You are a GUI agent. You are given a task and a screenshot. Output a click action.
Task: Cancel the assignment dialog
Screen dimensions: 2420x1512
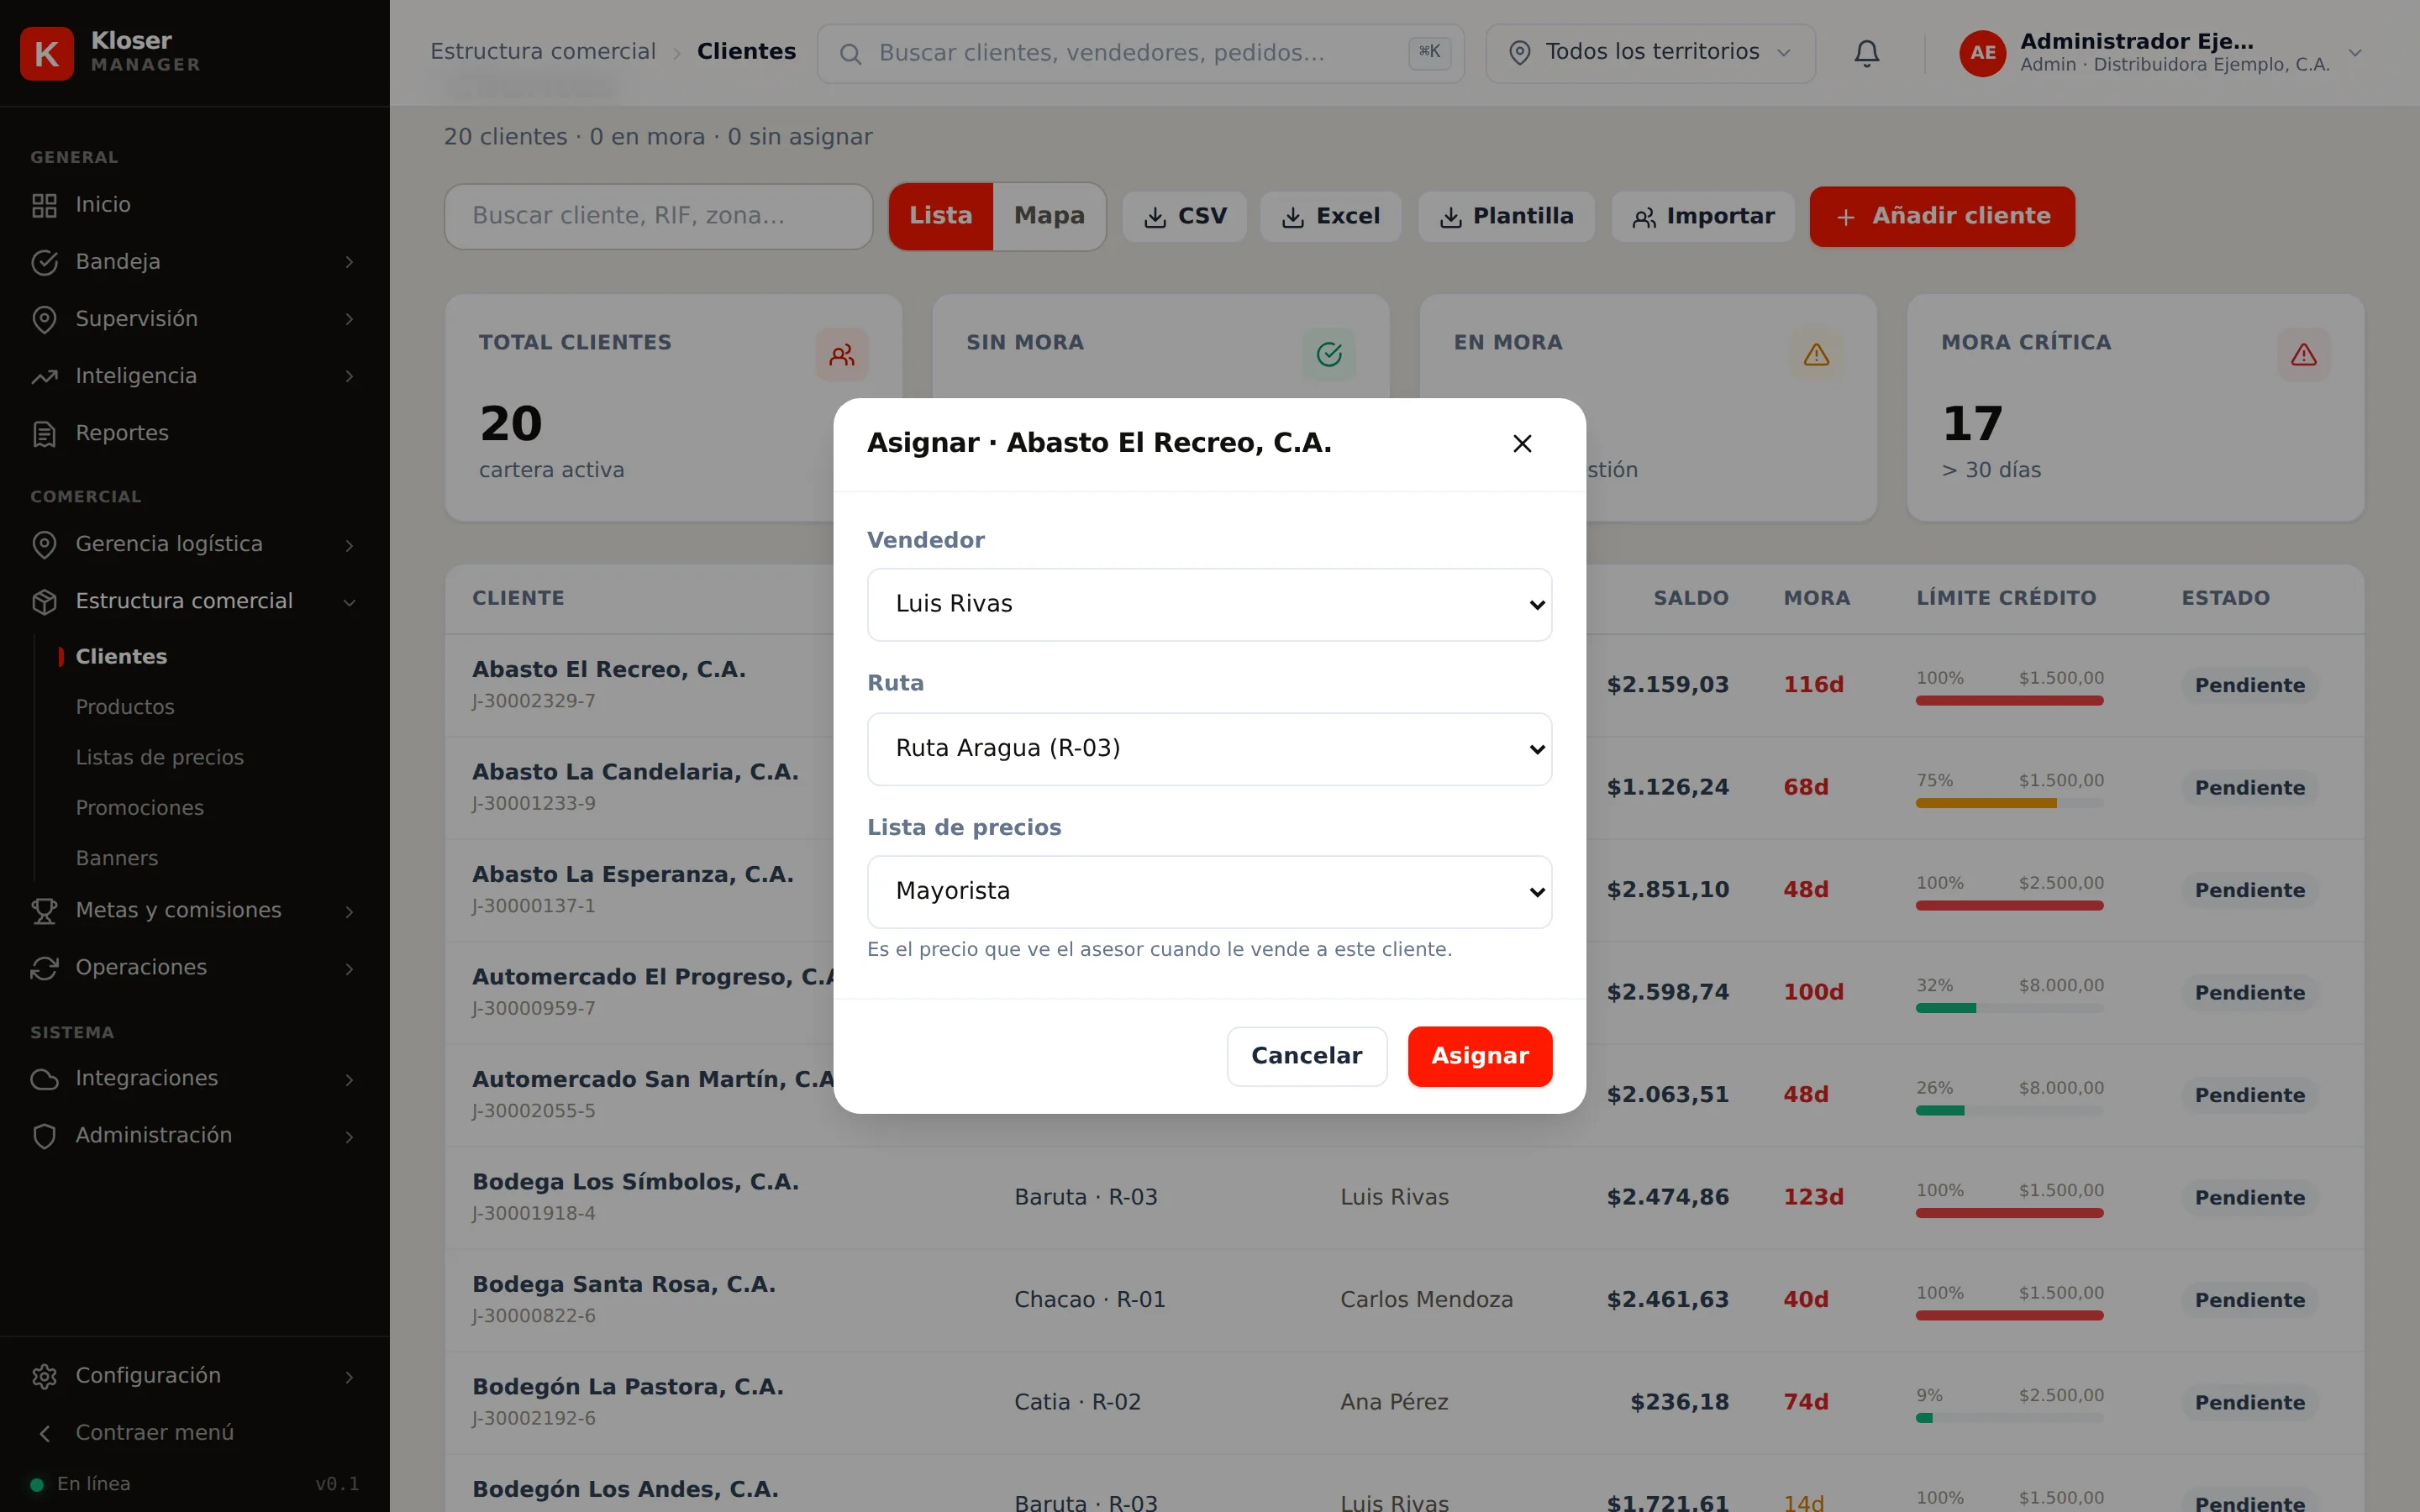[1306, 1056]
